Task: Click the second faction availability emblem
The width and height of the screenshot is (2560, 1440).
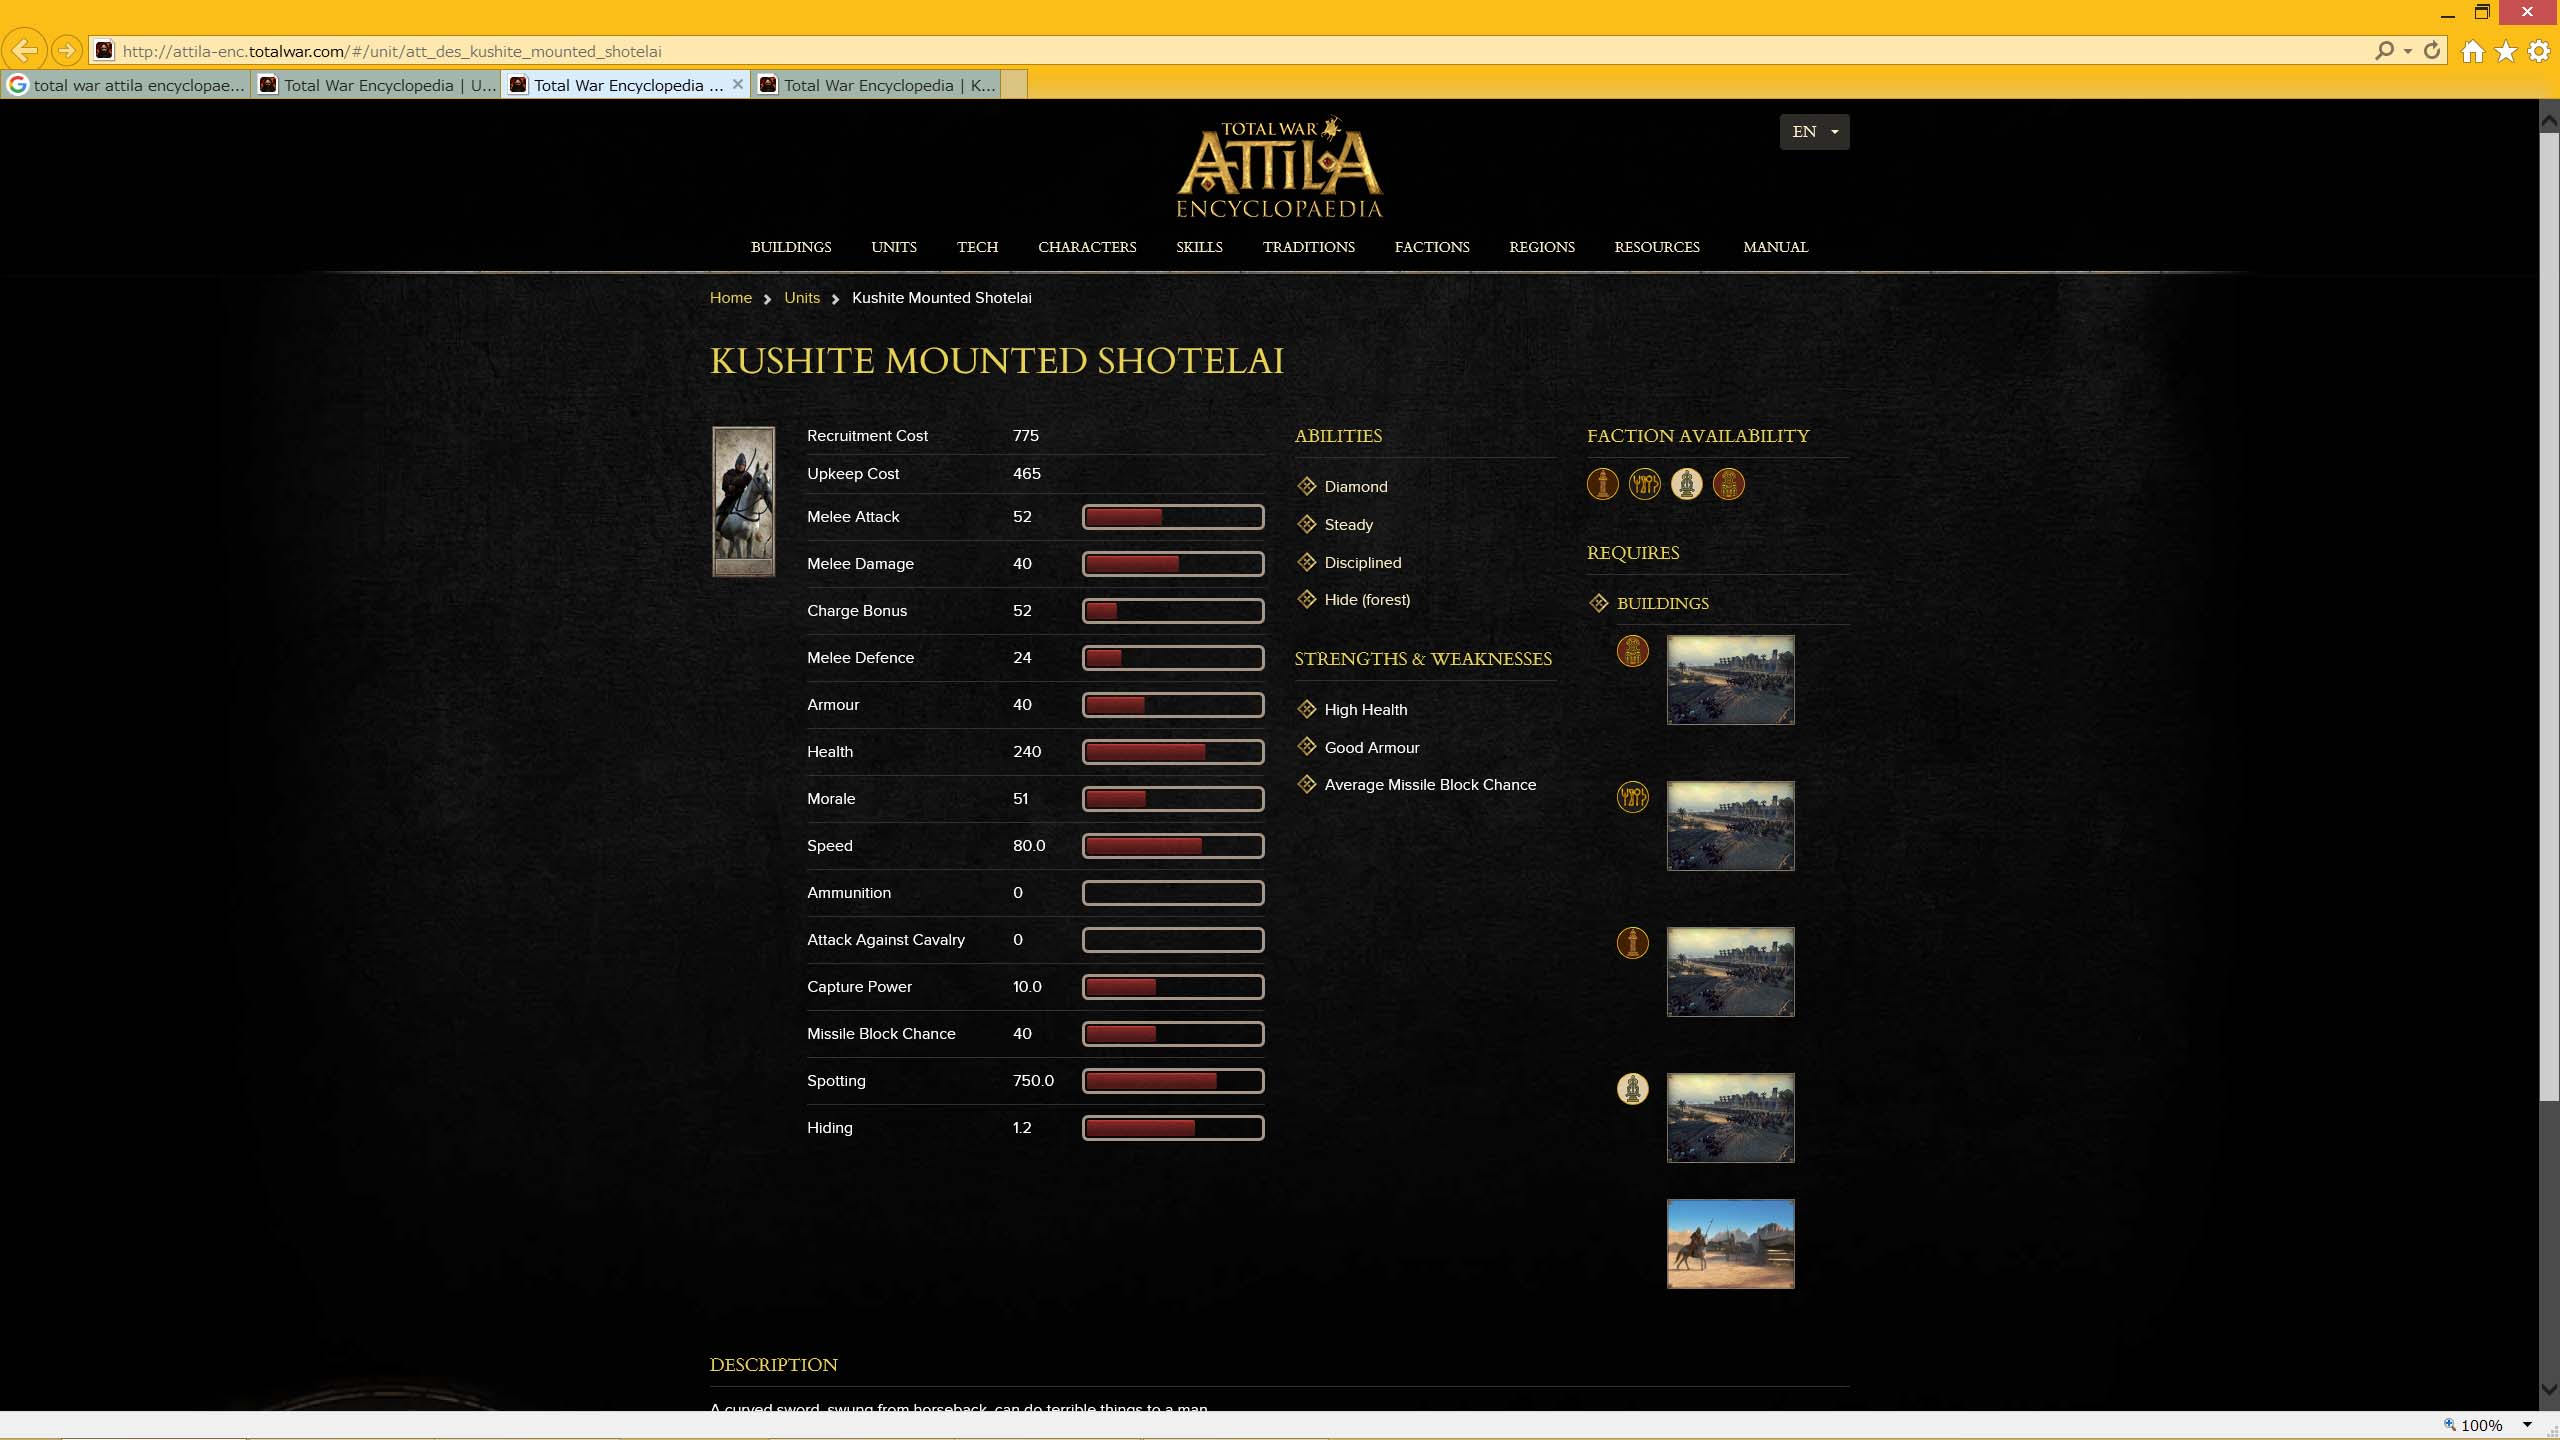Action: pyautogui.click(x=1645, y=484)
